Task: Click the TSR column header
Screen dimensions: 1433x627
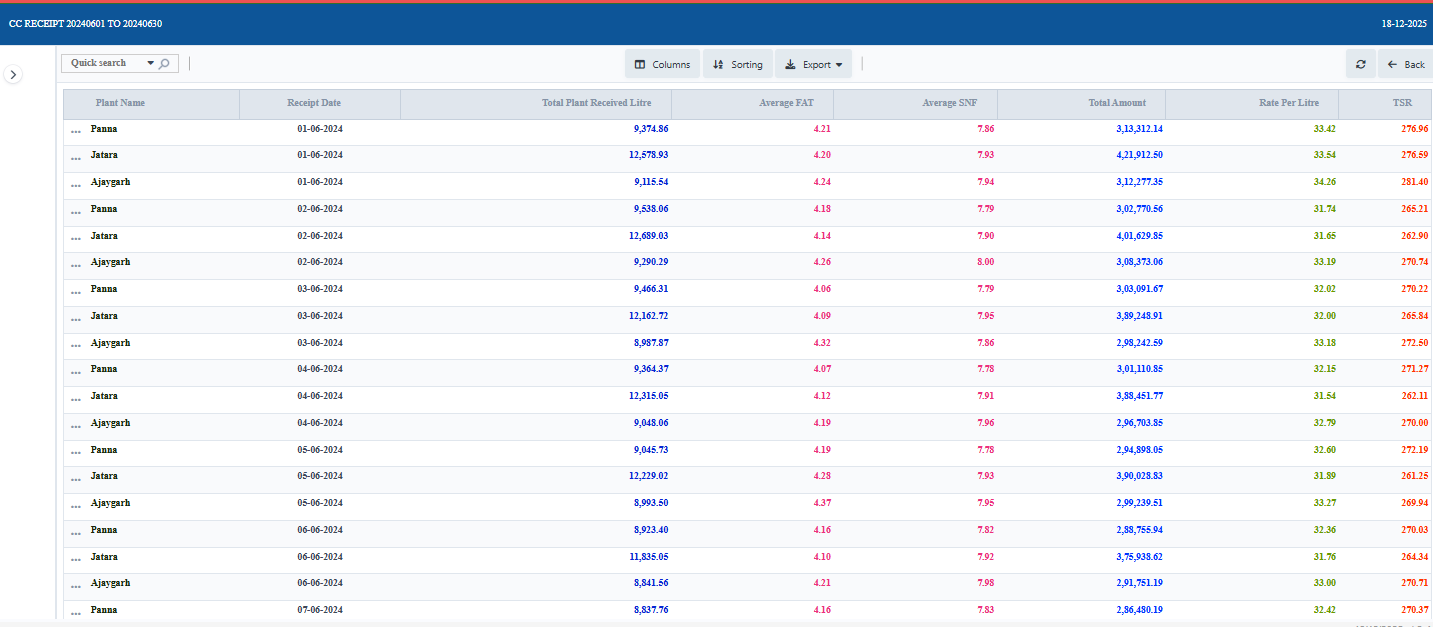Action: click(1402, 103)
